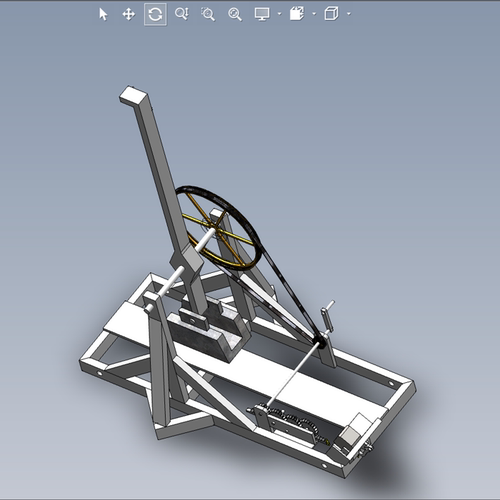Choose the Select arrow pointer tool

(x=103, y=14)
